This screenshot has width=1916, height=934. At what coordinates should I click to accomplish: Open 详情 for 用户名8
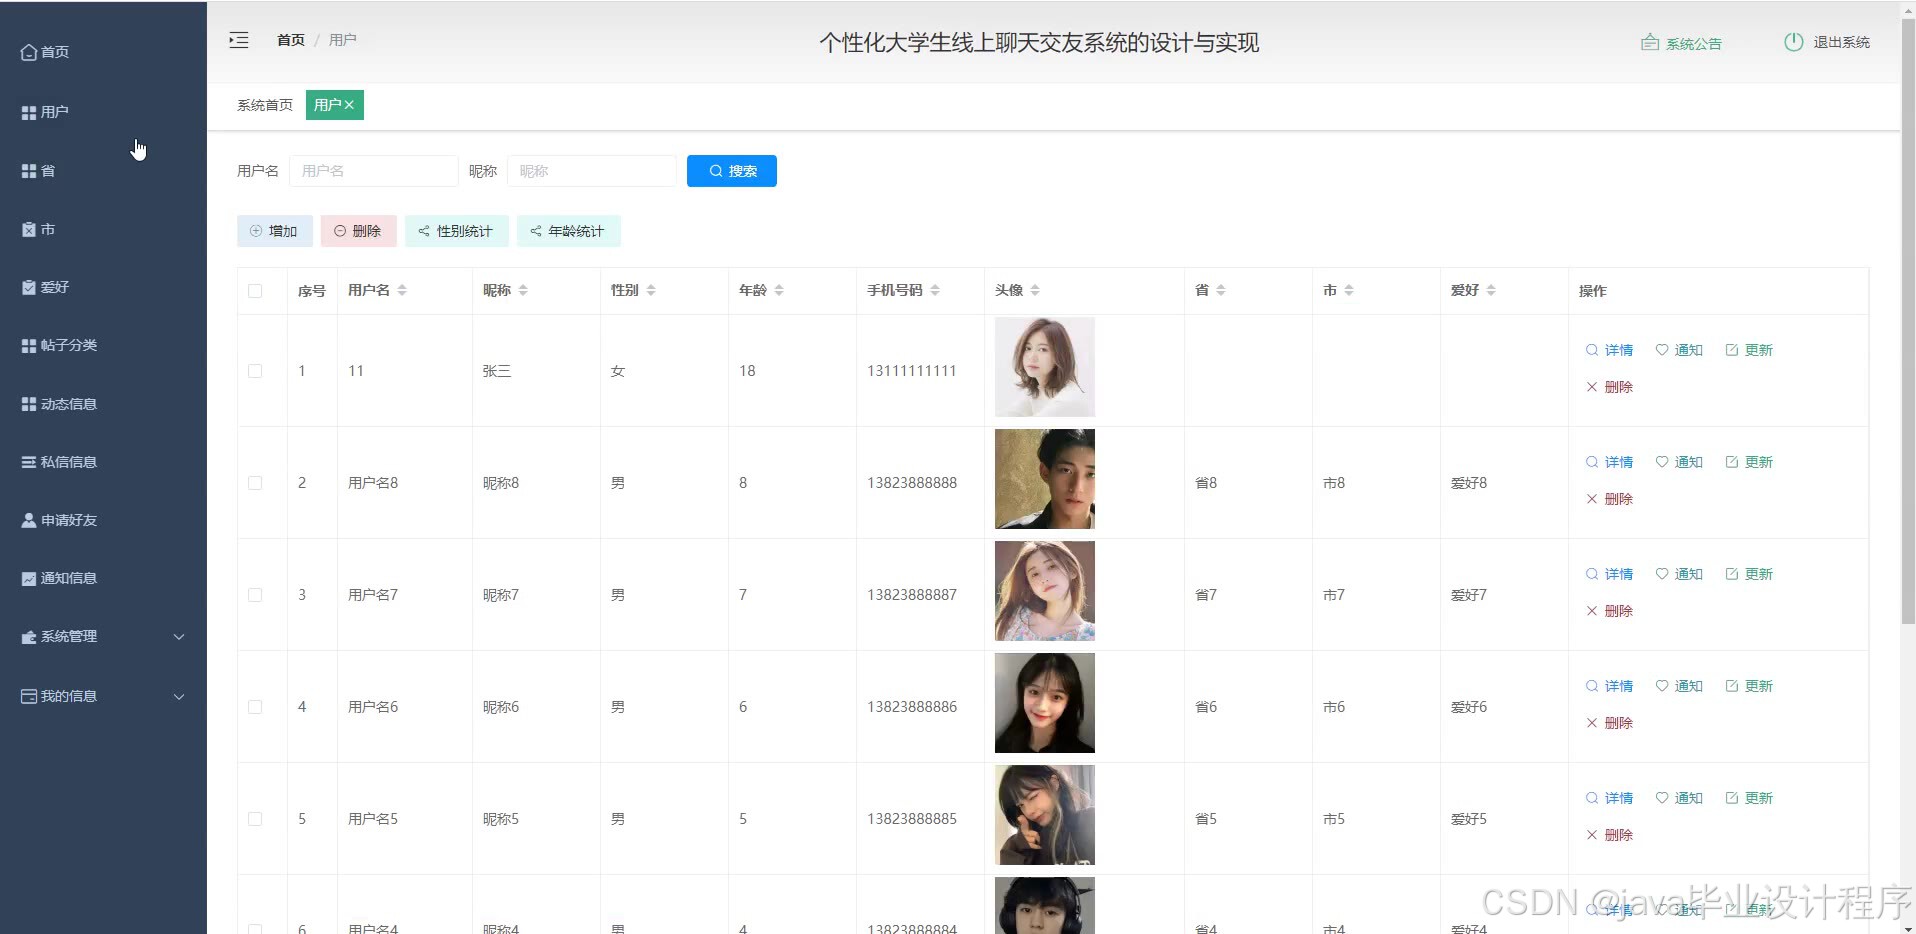[x=1609, y=462]
